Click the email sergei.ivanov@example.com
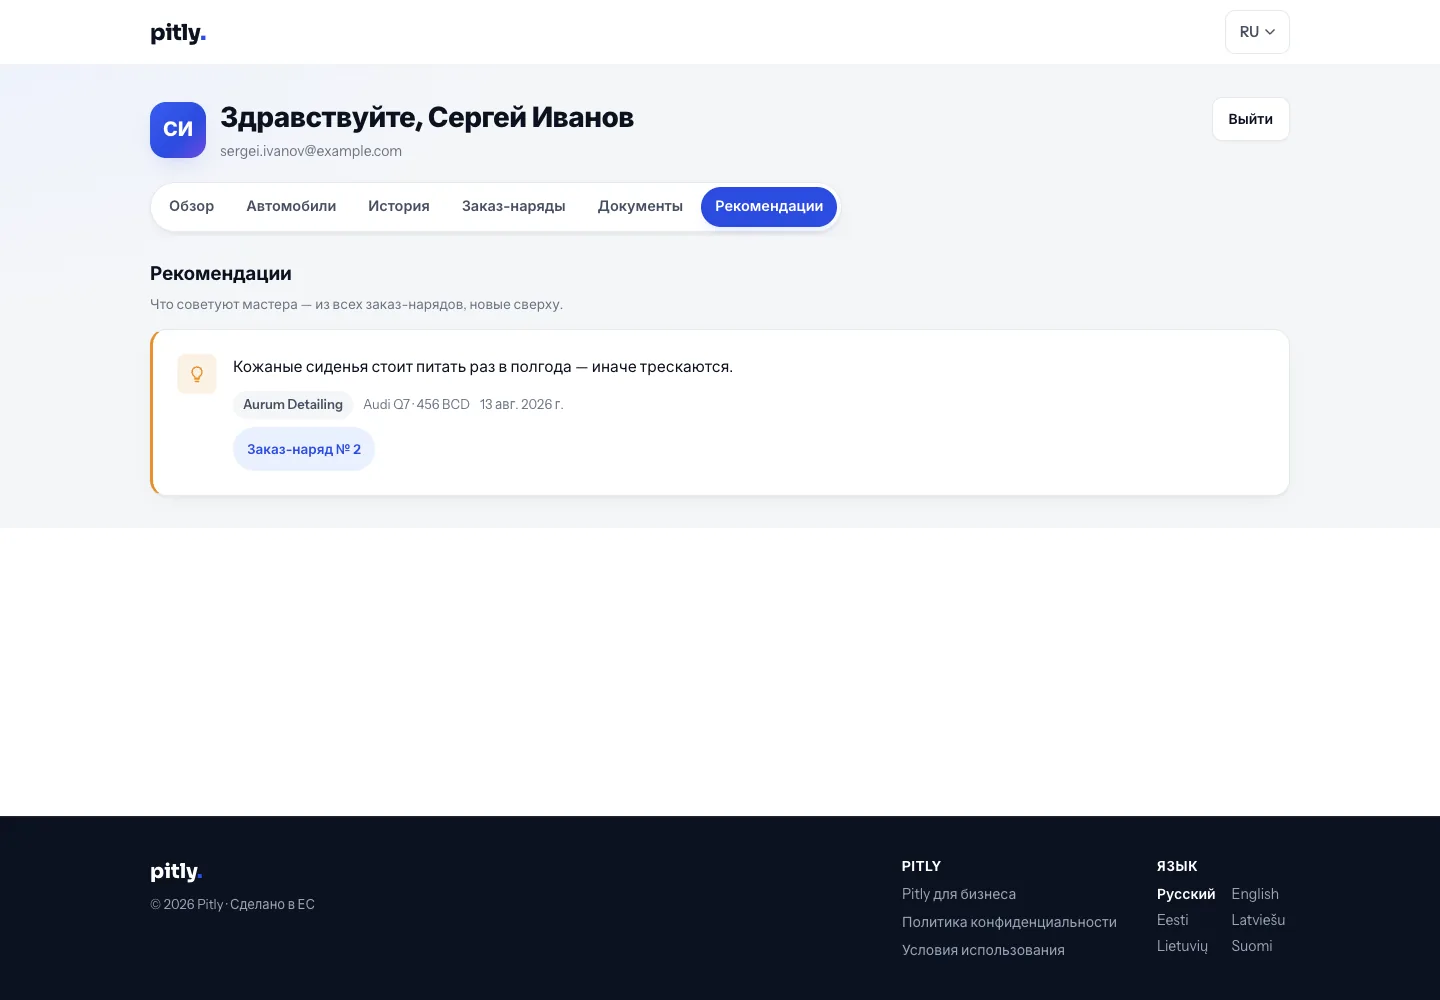This screenshot has width=1440, height=1000. pos(311,151)
